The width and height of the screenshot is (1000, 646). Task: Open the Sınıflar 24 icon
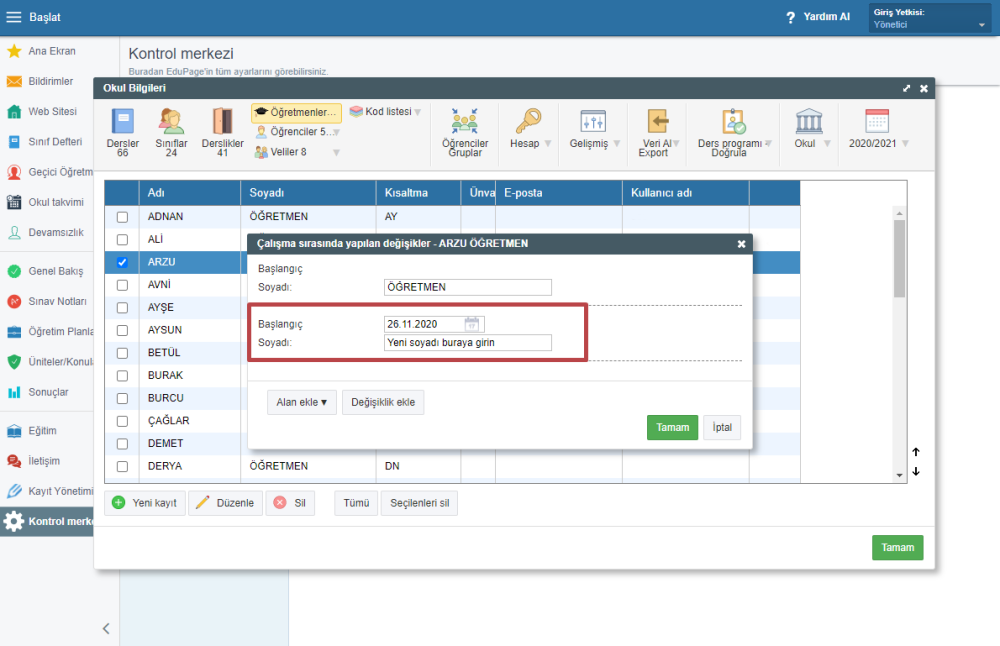(x=171, y=121)
